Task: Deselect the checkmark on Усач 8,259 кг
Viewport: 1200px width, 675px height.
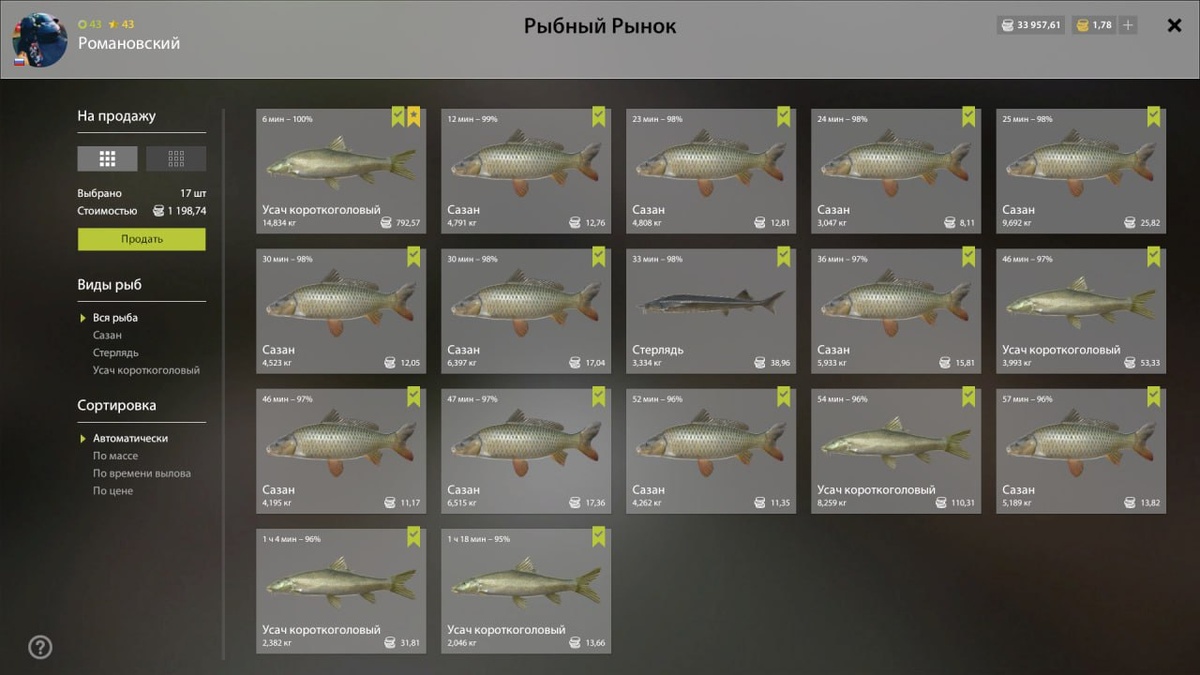Action: (x=969, y=397)
